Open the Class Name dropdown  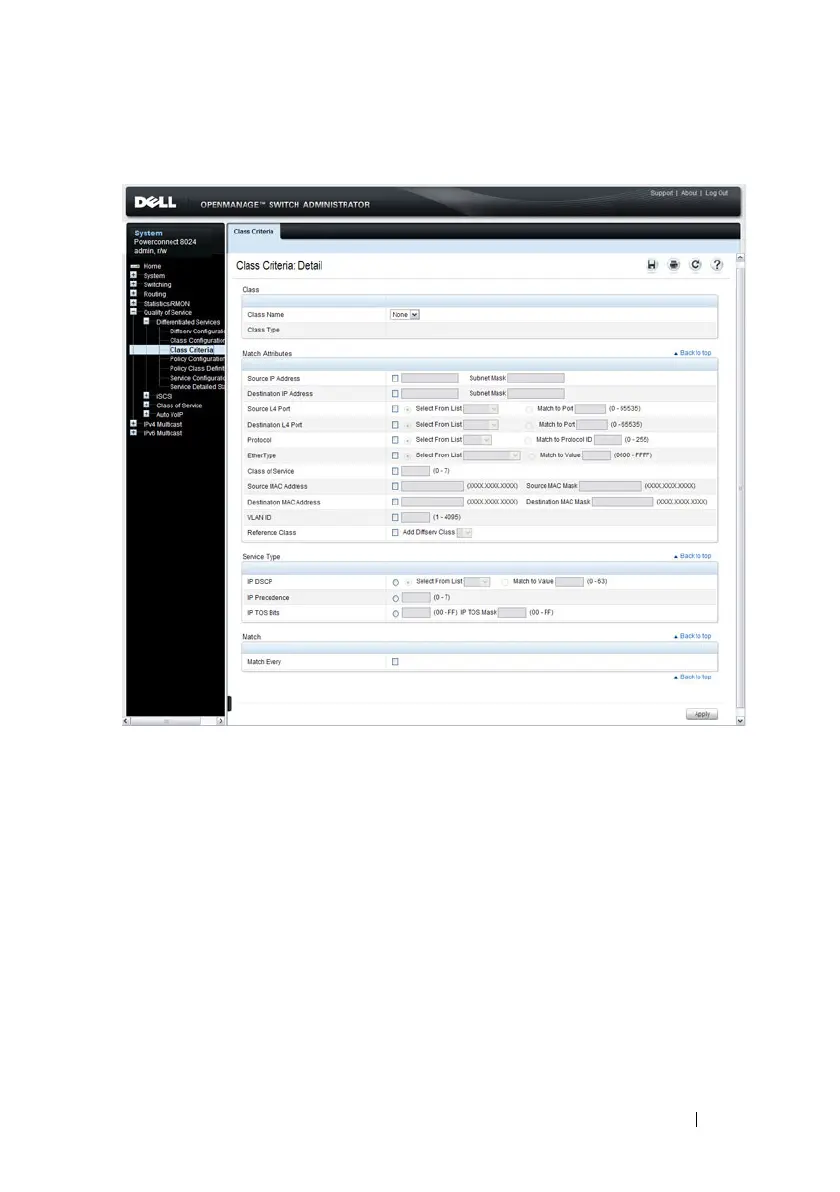pos(404,315)
